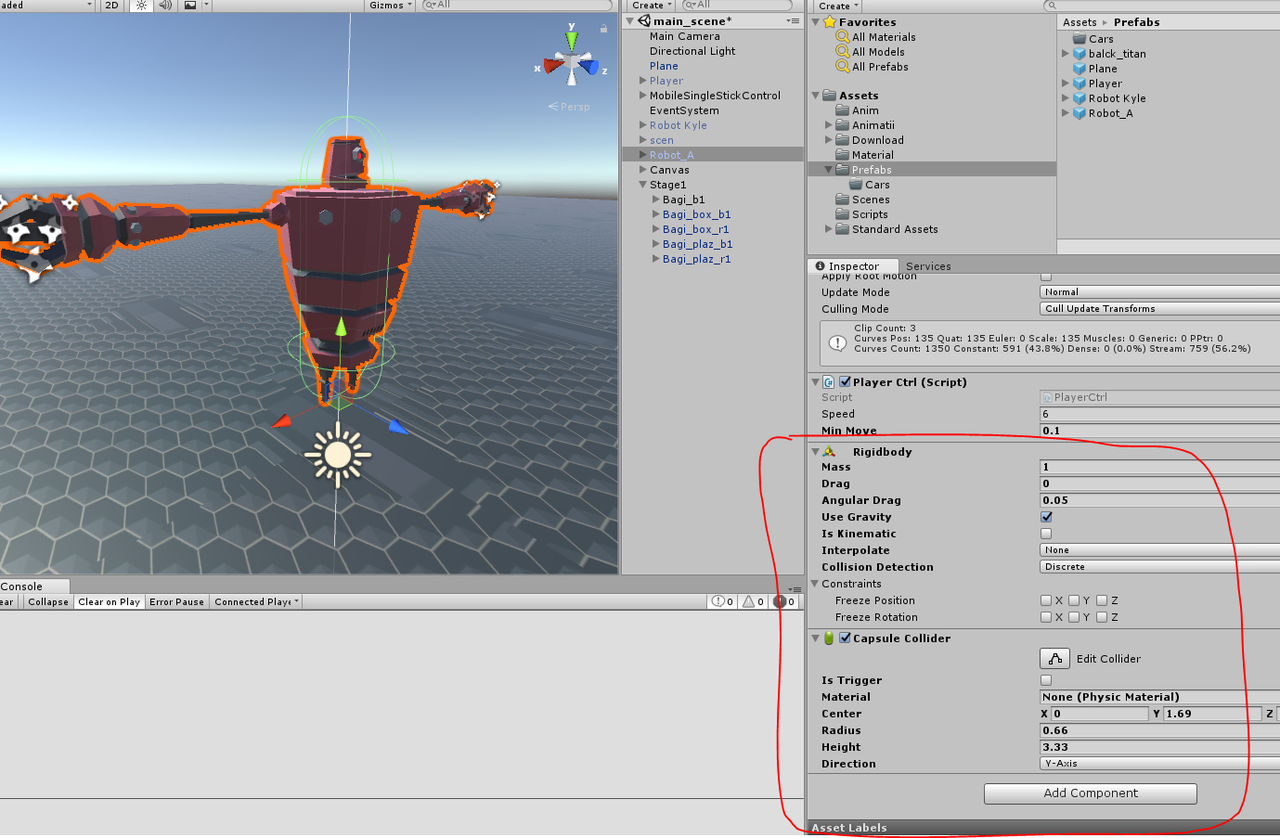Open Project panel Create dropdown
Viewport: 1280px width, 838px height.
point(838,5)
